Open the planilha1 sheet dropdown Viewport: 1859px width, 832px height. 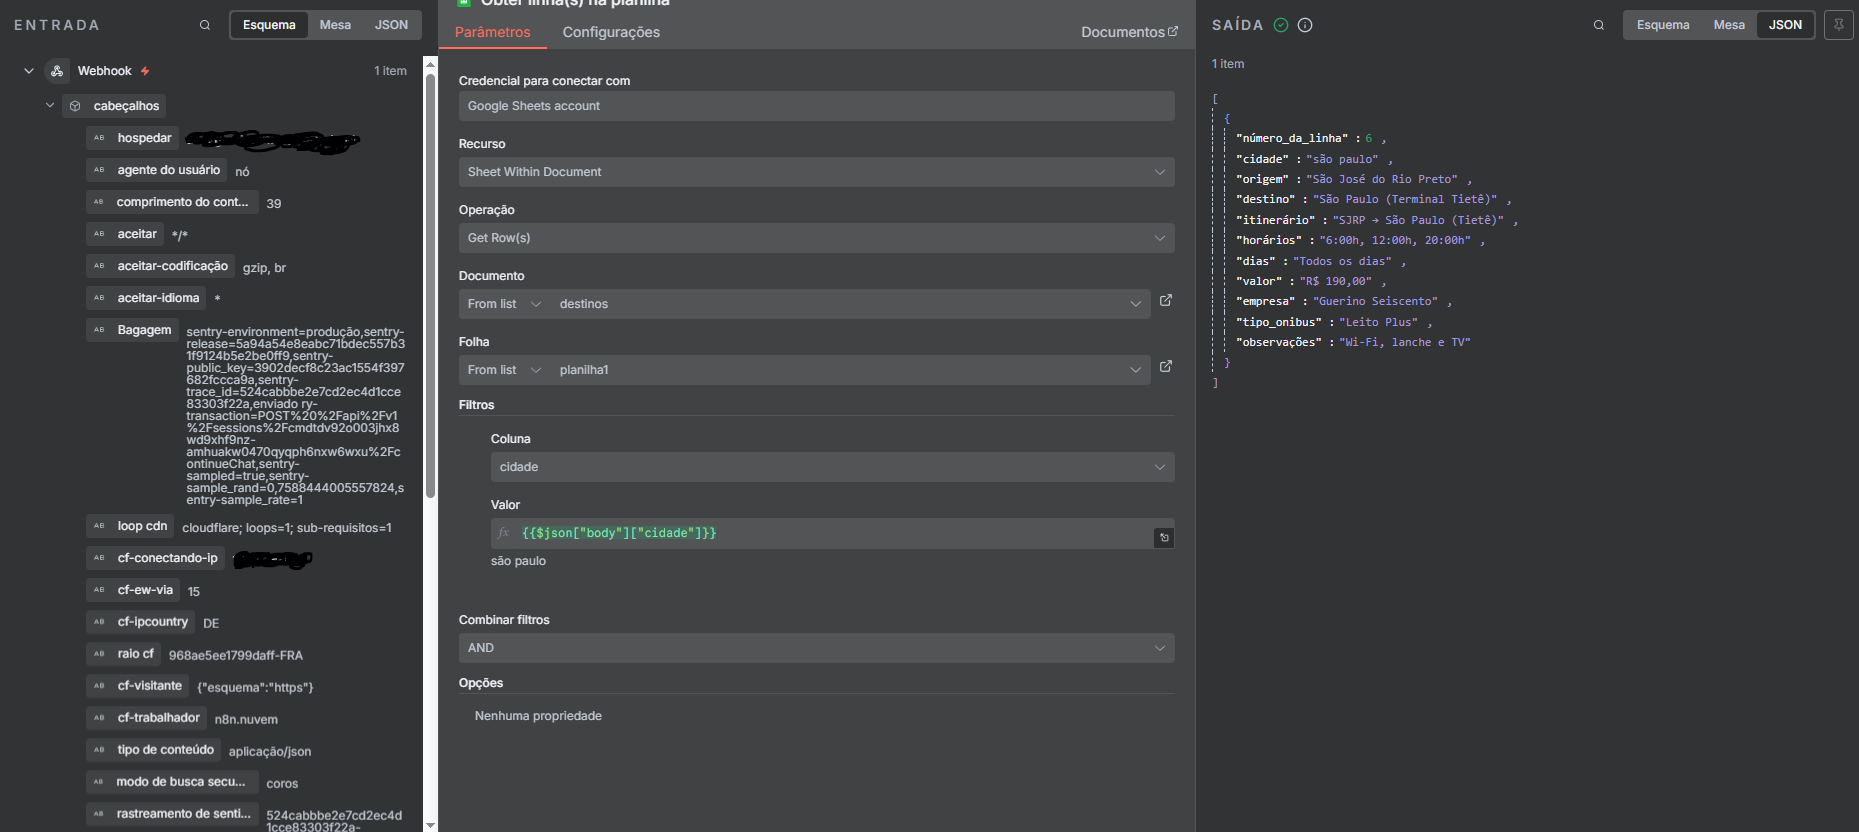click(850, 370)
